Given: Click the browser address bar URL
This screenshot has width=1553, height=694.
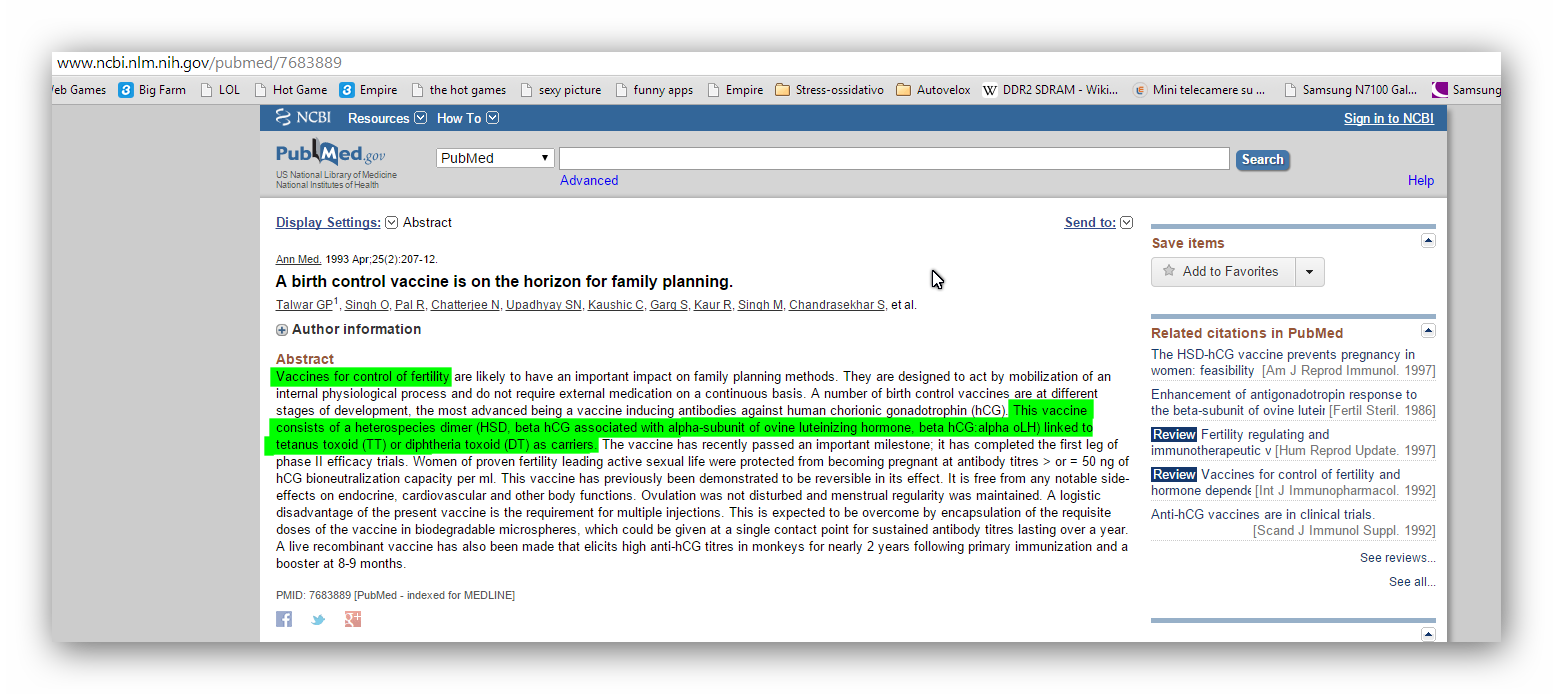Looking at the screenshot, I should [200, 62].
